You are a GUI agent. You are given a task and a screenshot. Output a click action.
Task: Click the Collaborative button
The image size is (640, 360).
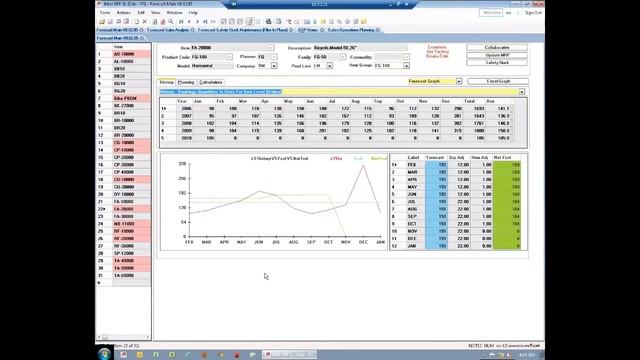(x=497, y=48)
